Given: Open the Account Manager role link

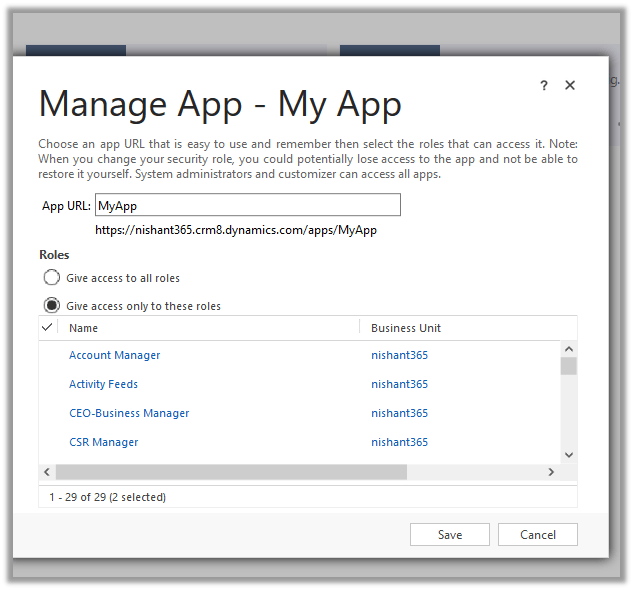Looking at the screenshot, I should tap(114, 355).
